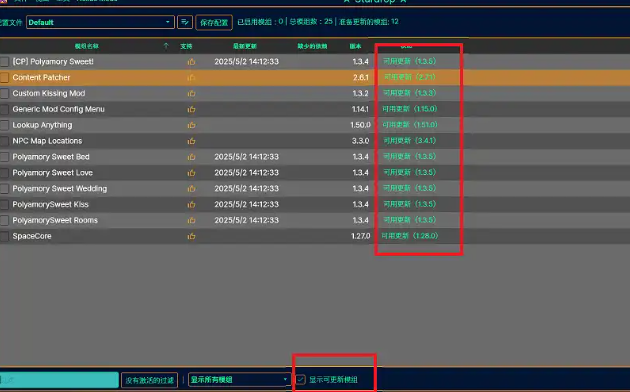This screenshot has width=630, height=392.
Task: Tick the Polyamory Sweet Love checkbox
Action: tap(4, 173)
